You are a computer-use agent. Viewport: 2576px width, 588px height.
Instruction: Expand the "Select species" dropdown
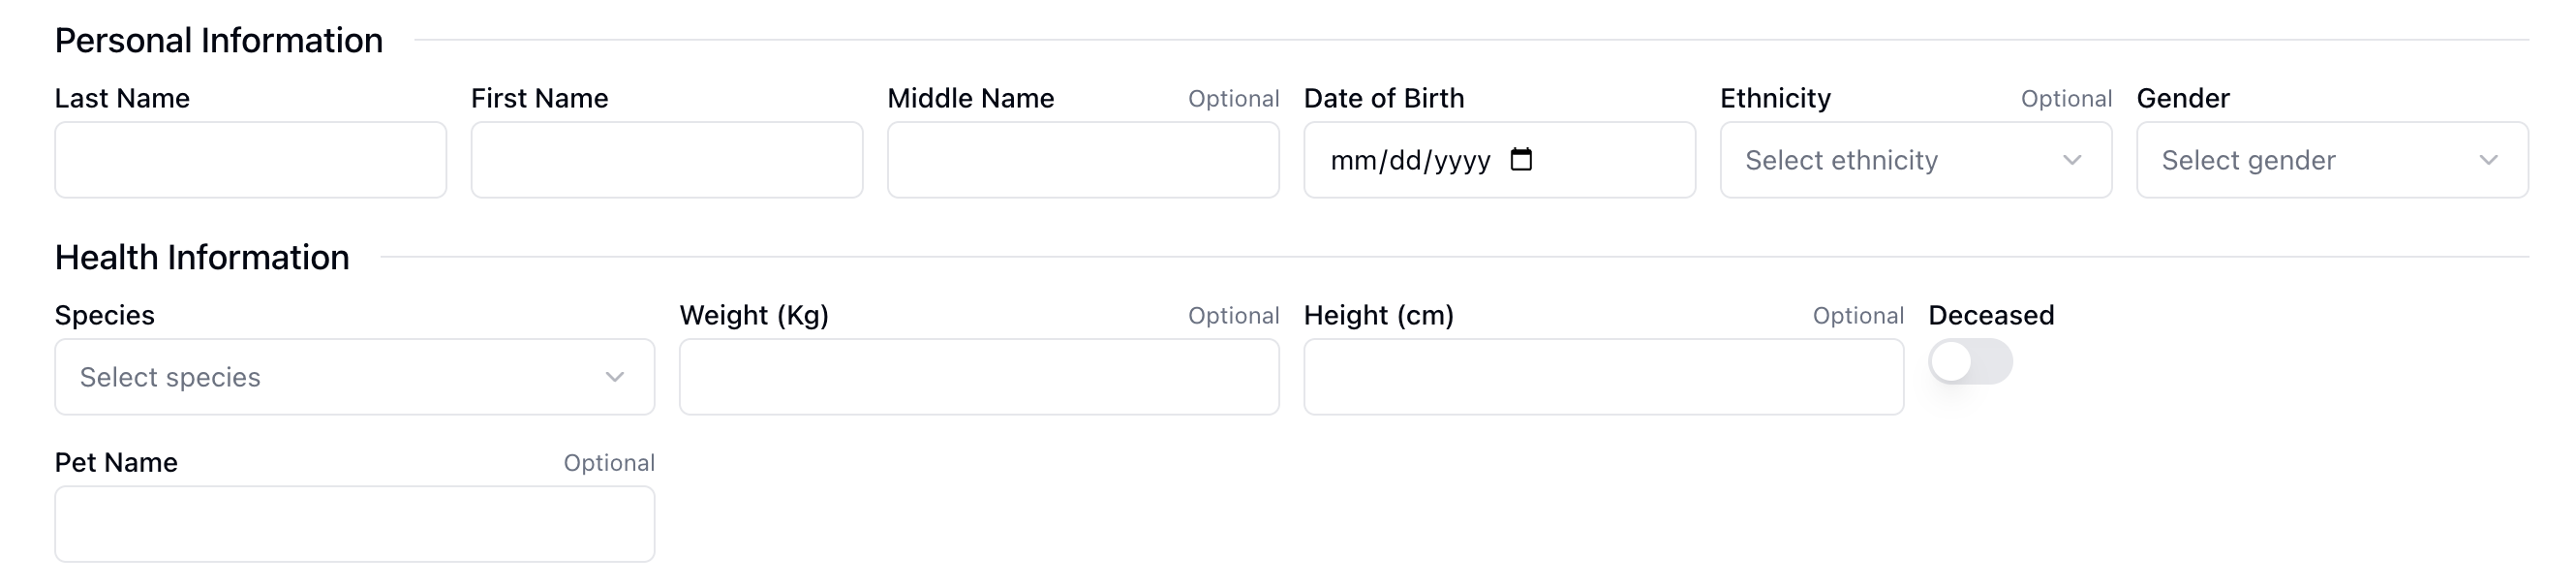tap(340, 377)
